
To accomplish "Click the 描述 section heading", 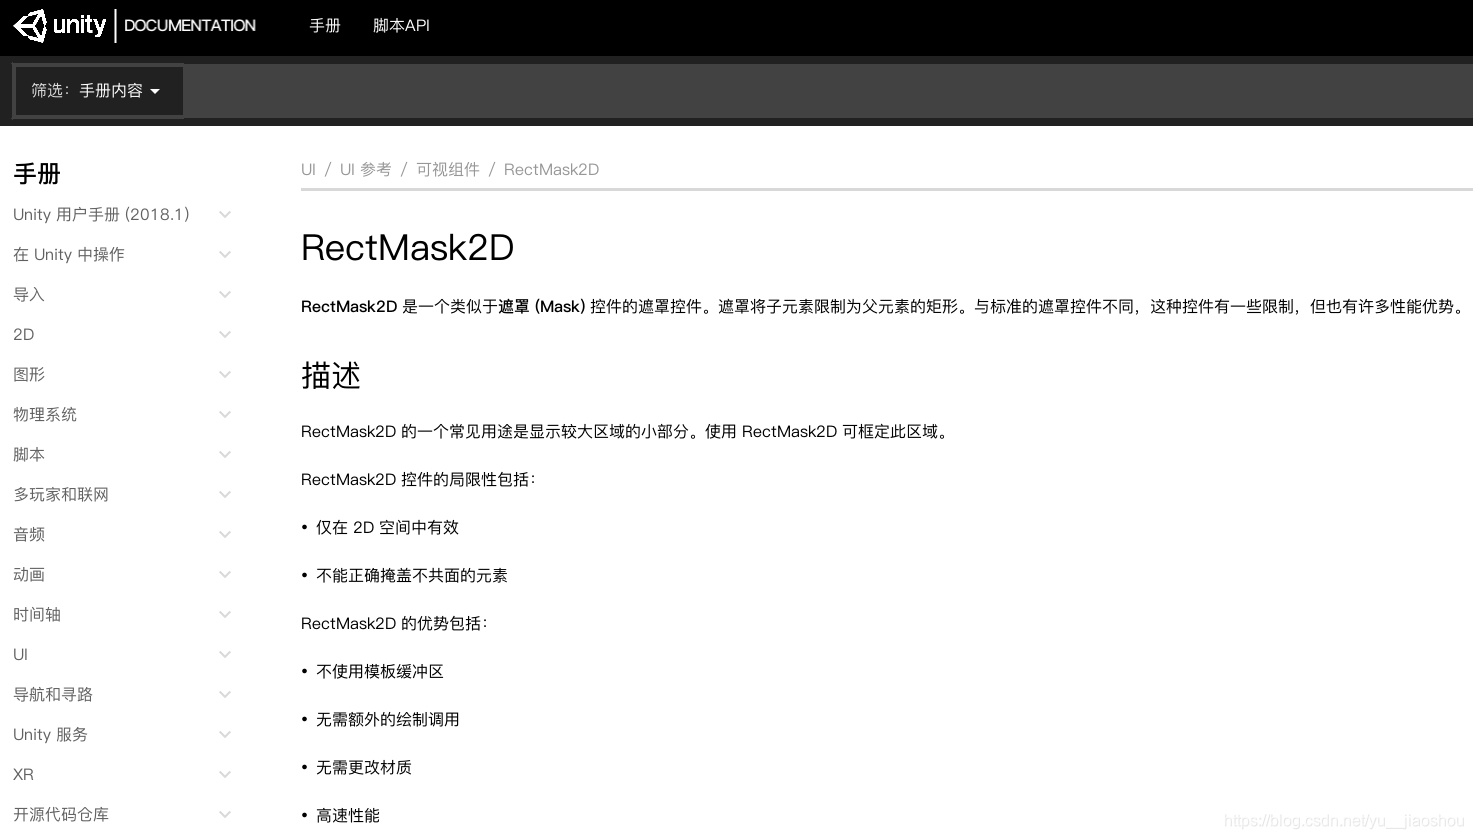I will (331, 376).
